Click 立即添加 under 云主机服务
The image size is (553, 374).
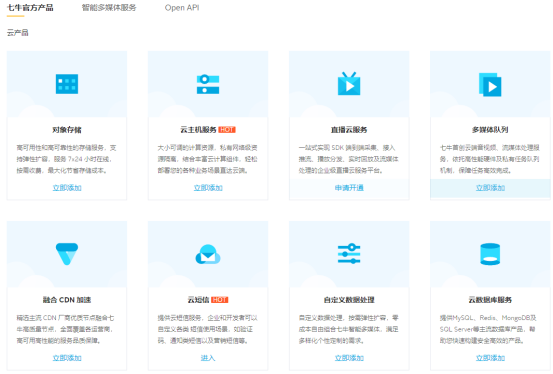(x=208, y=188)
